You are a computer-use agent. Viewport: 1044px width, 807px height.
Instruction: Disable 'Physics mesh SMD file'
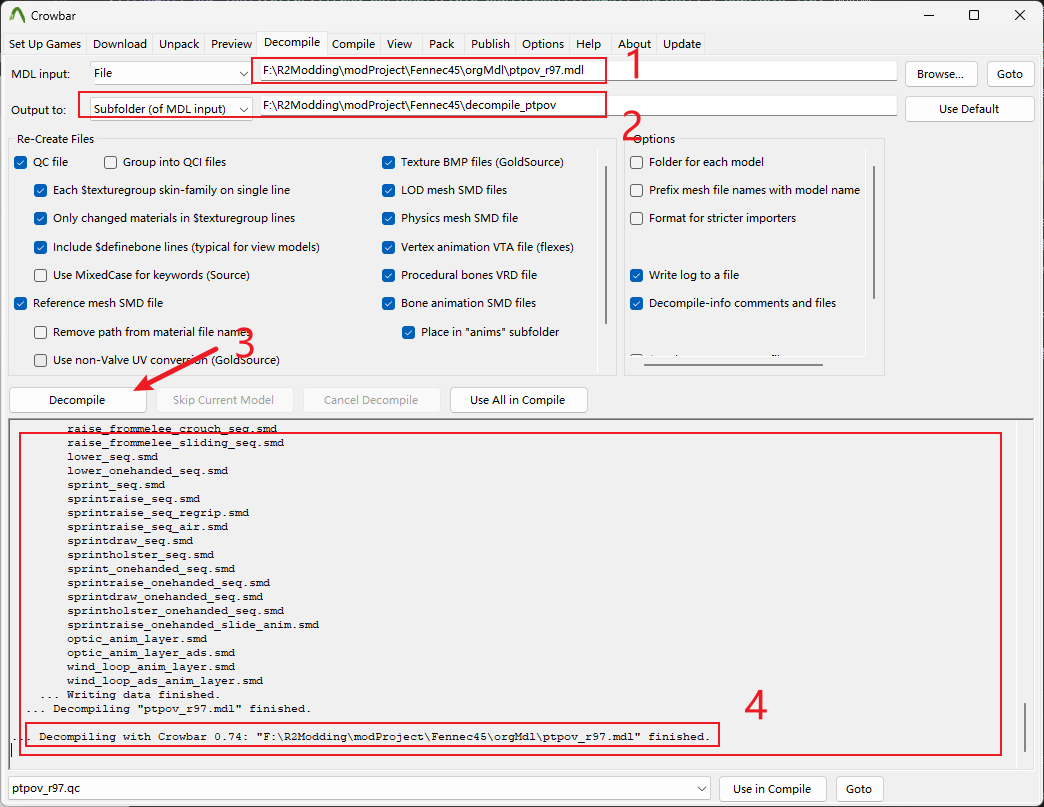(387, 218)
